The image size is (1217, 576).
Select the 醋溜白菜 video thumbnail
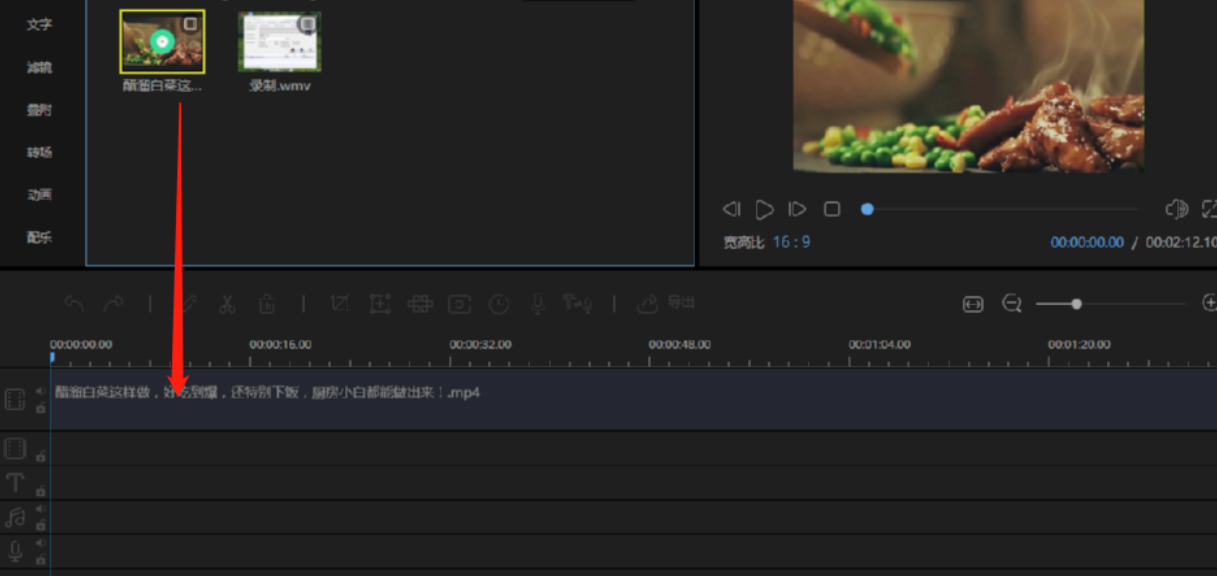tap(162, 42)
